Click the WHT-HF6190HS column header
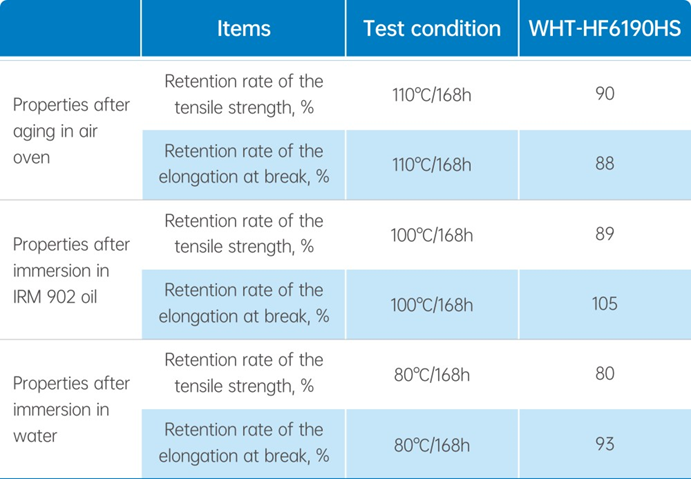The height and width of the screenshot is (479, 691). click(x=604, y=29)
